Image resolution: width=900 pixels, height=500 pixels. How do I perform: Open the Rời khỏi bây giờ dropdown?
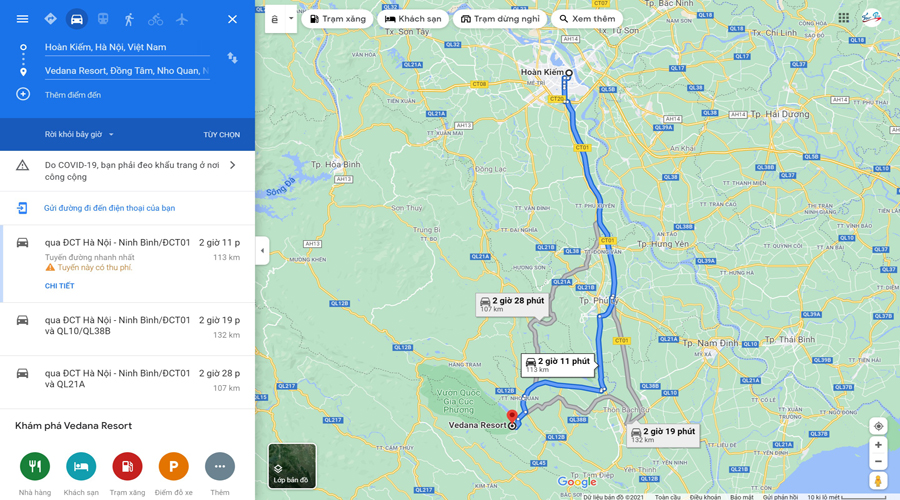pyautogui.click(x=79, y=134)
